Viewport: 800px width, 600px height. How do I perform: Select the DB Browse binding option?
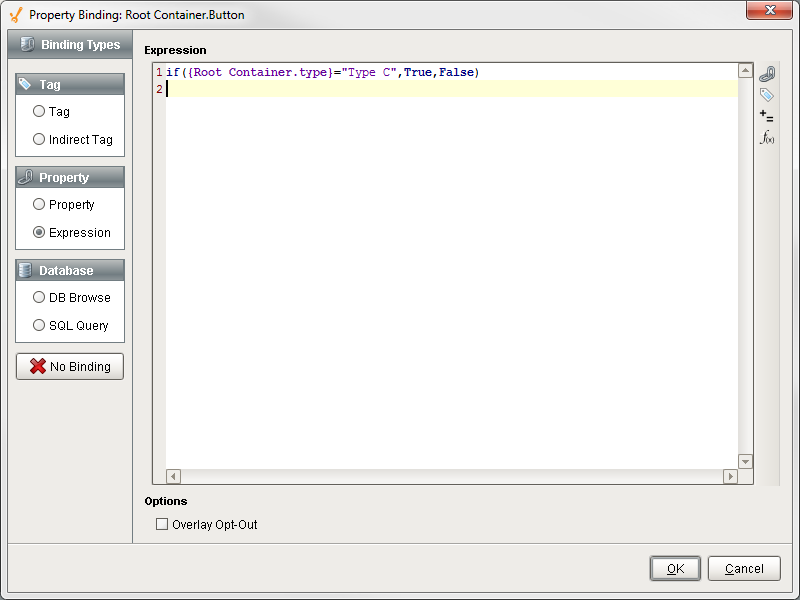38,297
